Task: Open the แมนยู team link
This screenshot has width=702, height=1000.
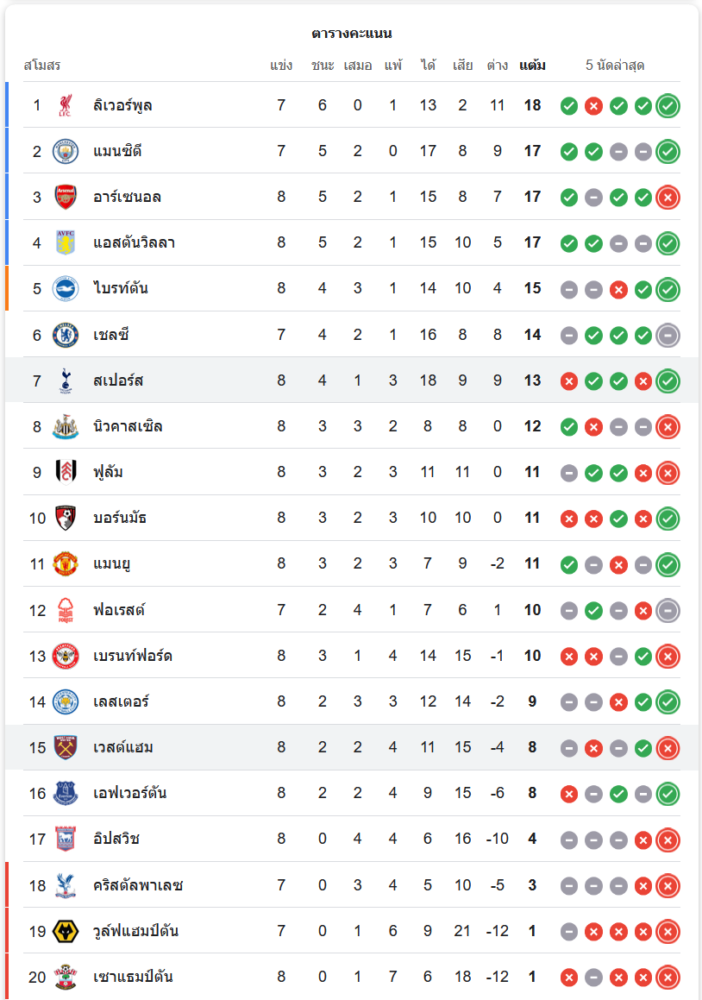Action: 112,565
